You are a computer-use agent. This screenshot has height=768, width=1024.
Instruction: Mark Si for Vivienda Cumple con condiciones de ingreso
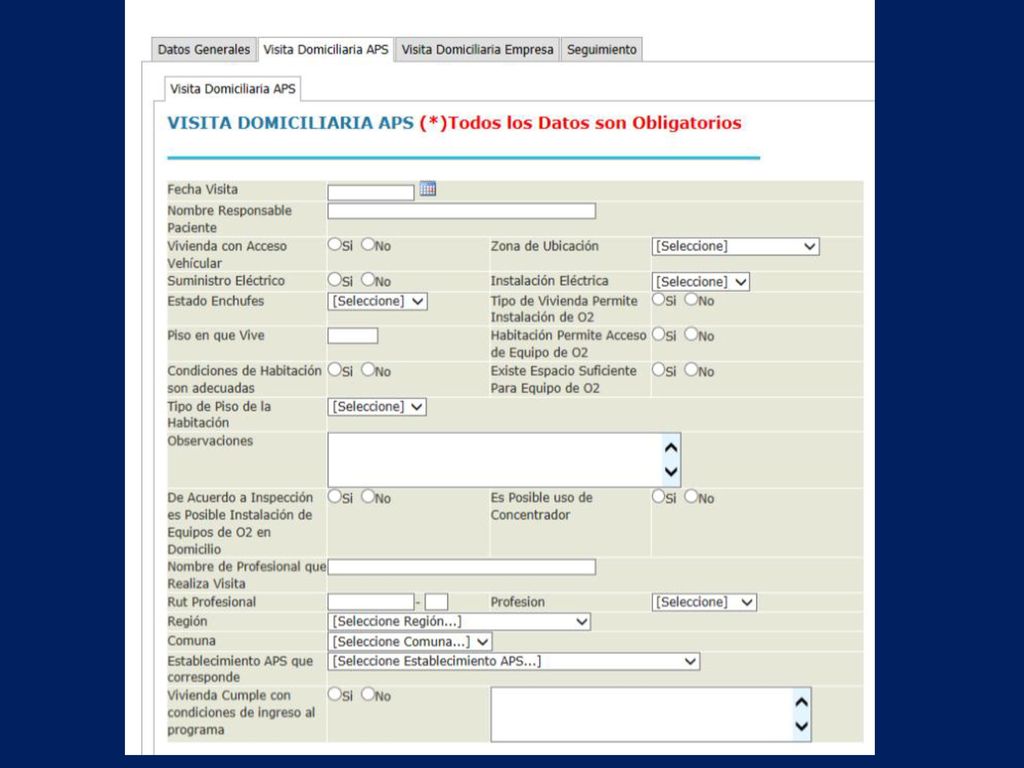(x=334, y=694)
